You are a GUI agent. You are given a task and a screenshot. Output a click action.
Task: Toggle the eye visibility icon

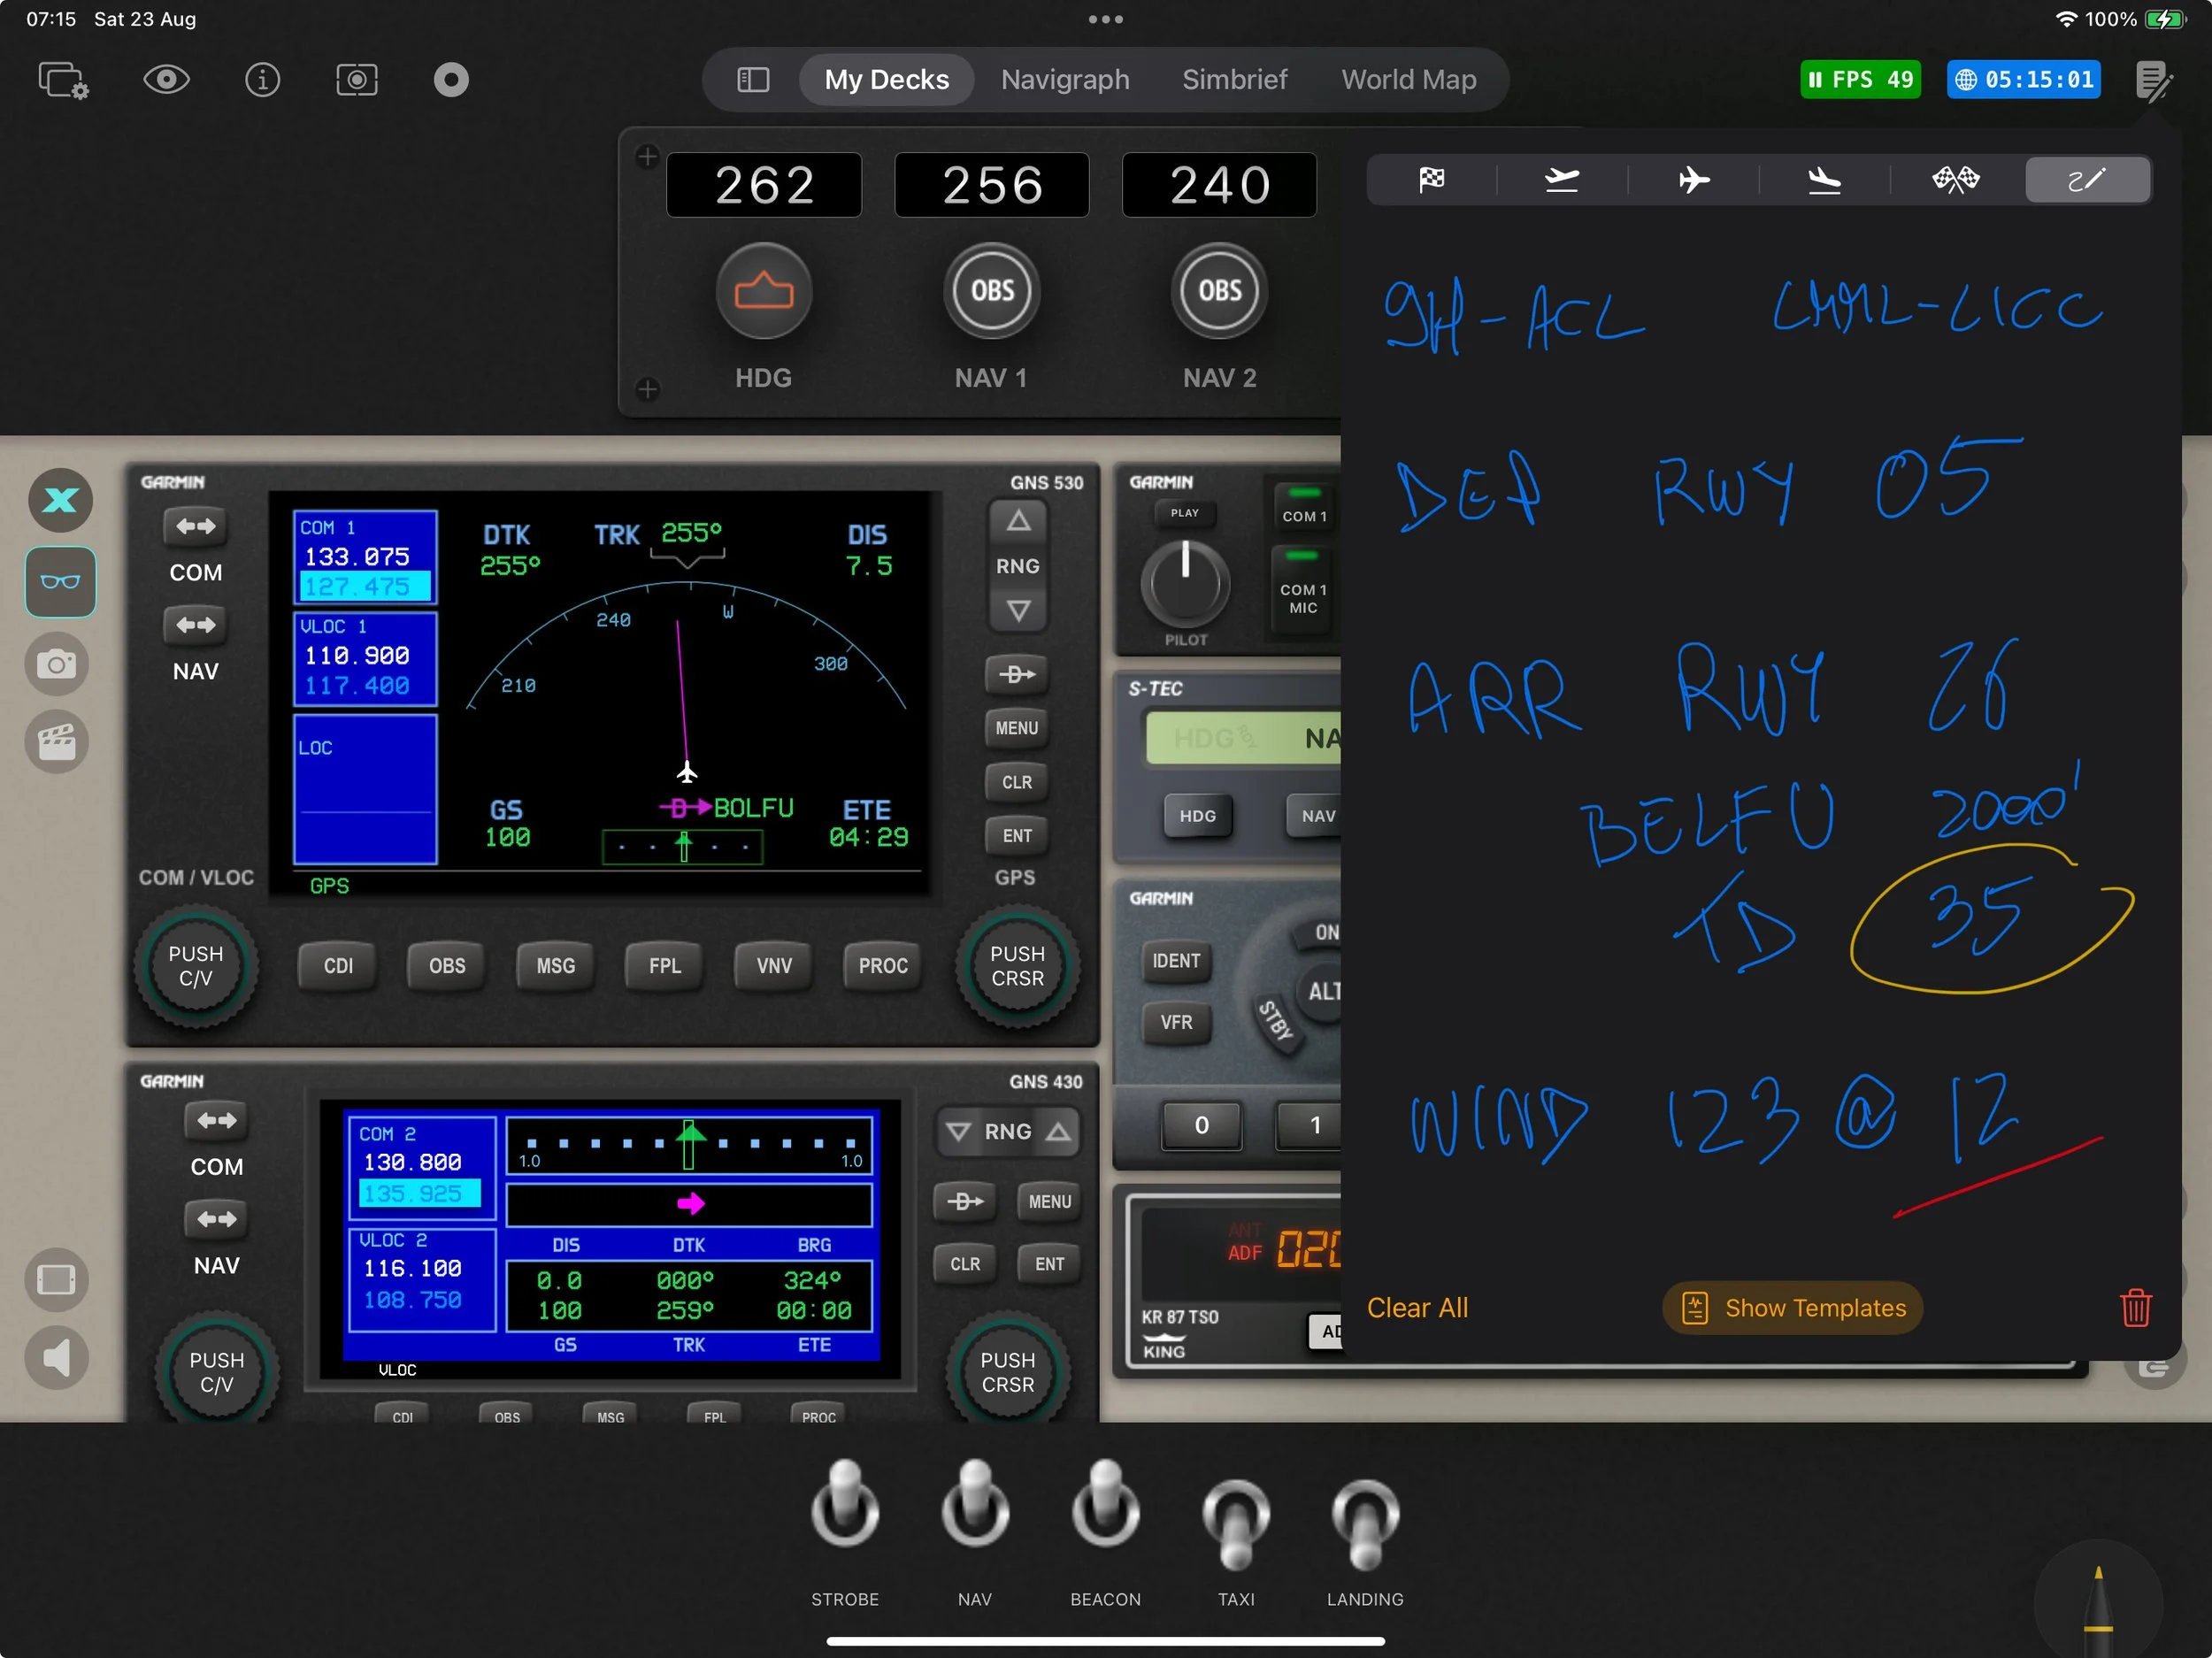[x=166, y=80]
